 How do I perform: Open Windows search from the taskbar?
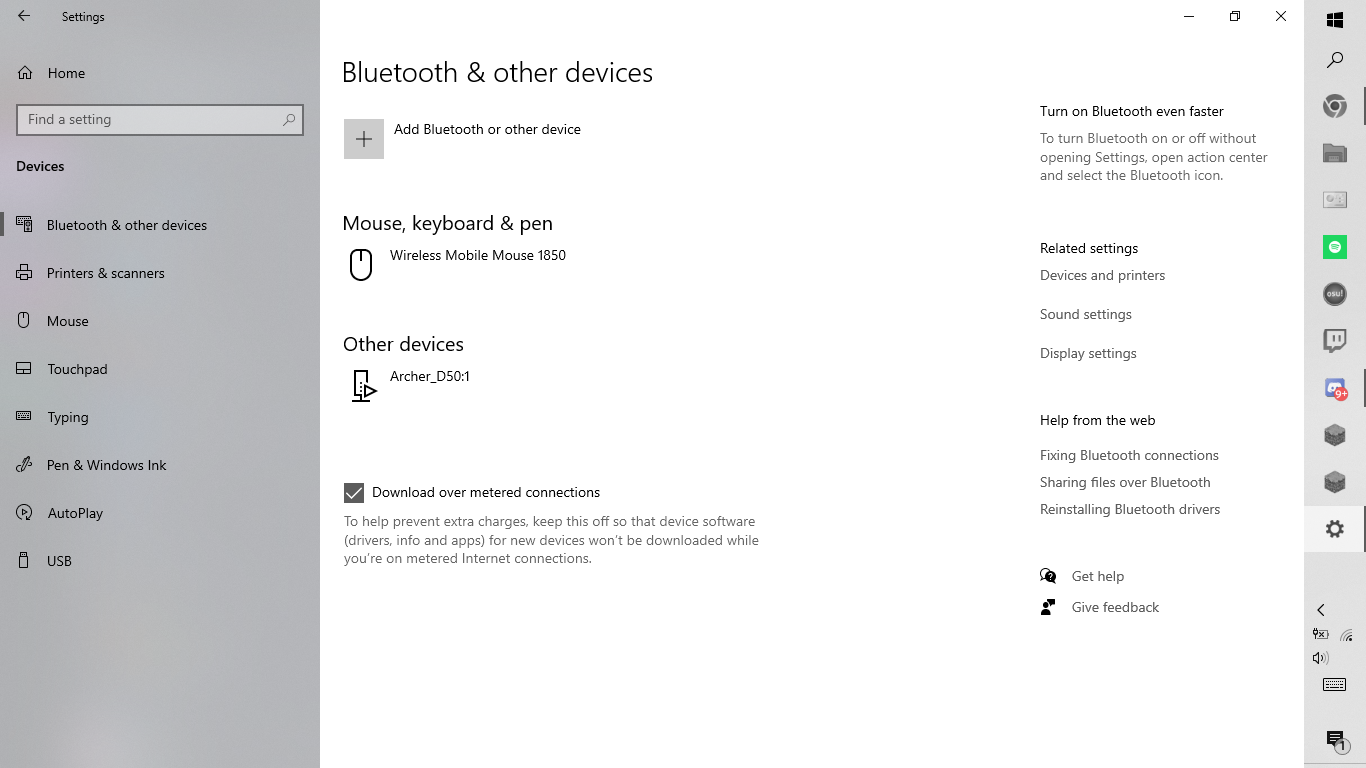point(1335,60)
